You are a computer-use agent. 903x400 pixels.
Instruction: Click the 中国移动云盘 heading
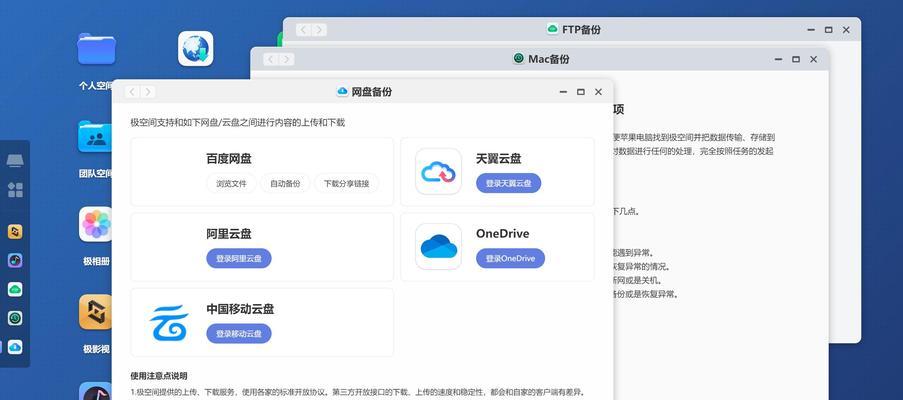click(x=241, y=309)
